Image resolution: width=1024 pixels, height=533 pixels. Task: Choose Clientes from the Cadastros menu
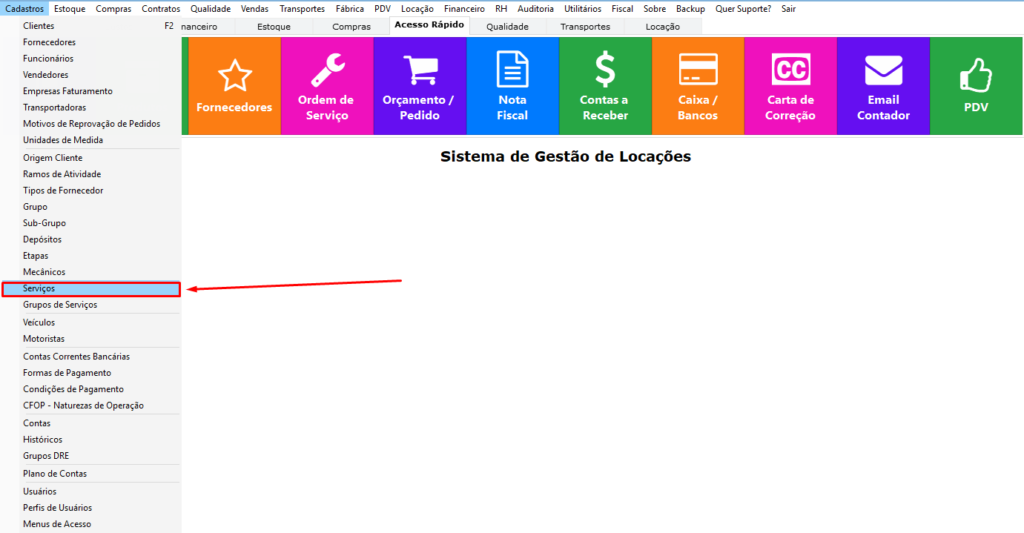(39, 26)
